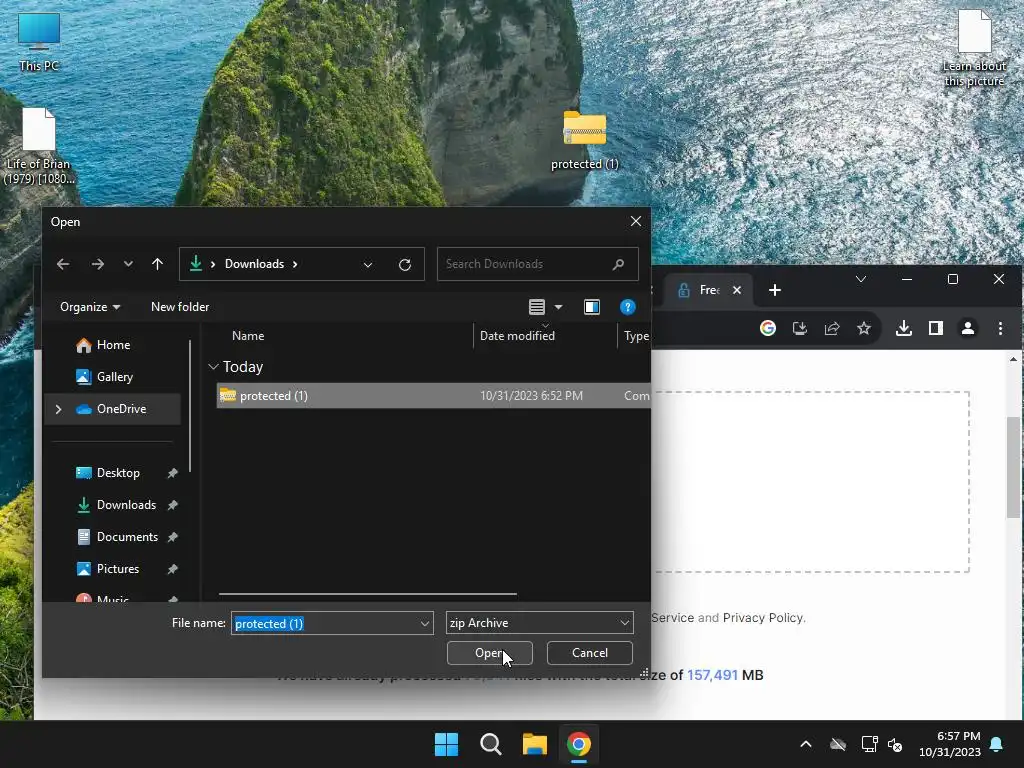Collapse the Today group

tap(213, 367)
